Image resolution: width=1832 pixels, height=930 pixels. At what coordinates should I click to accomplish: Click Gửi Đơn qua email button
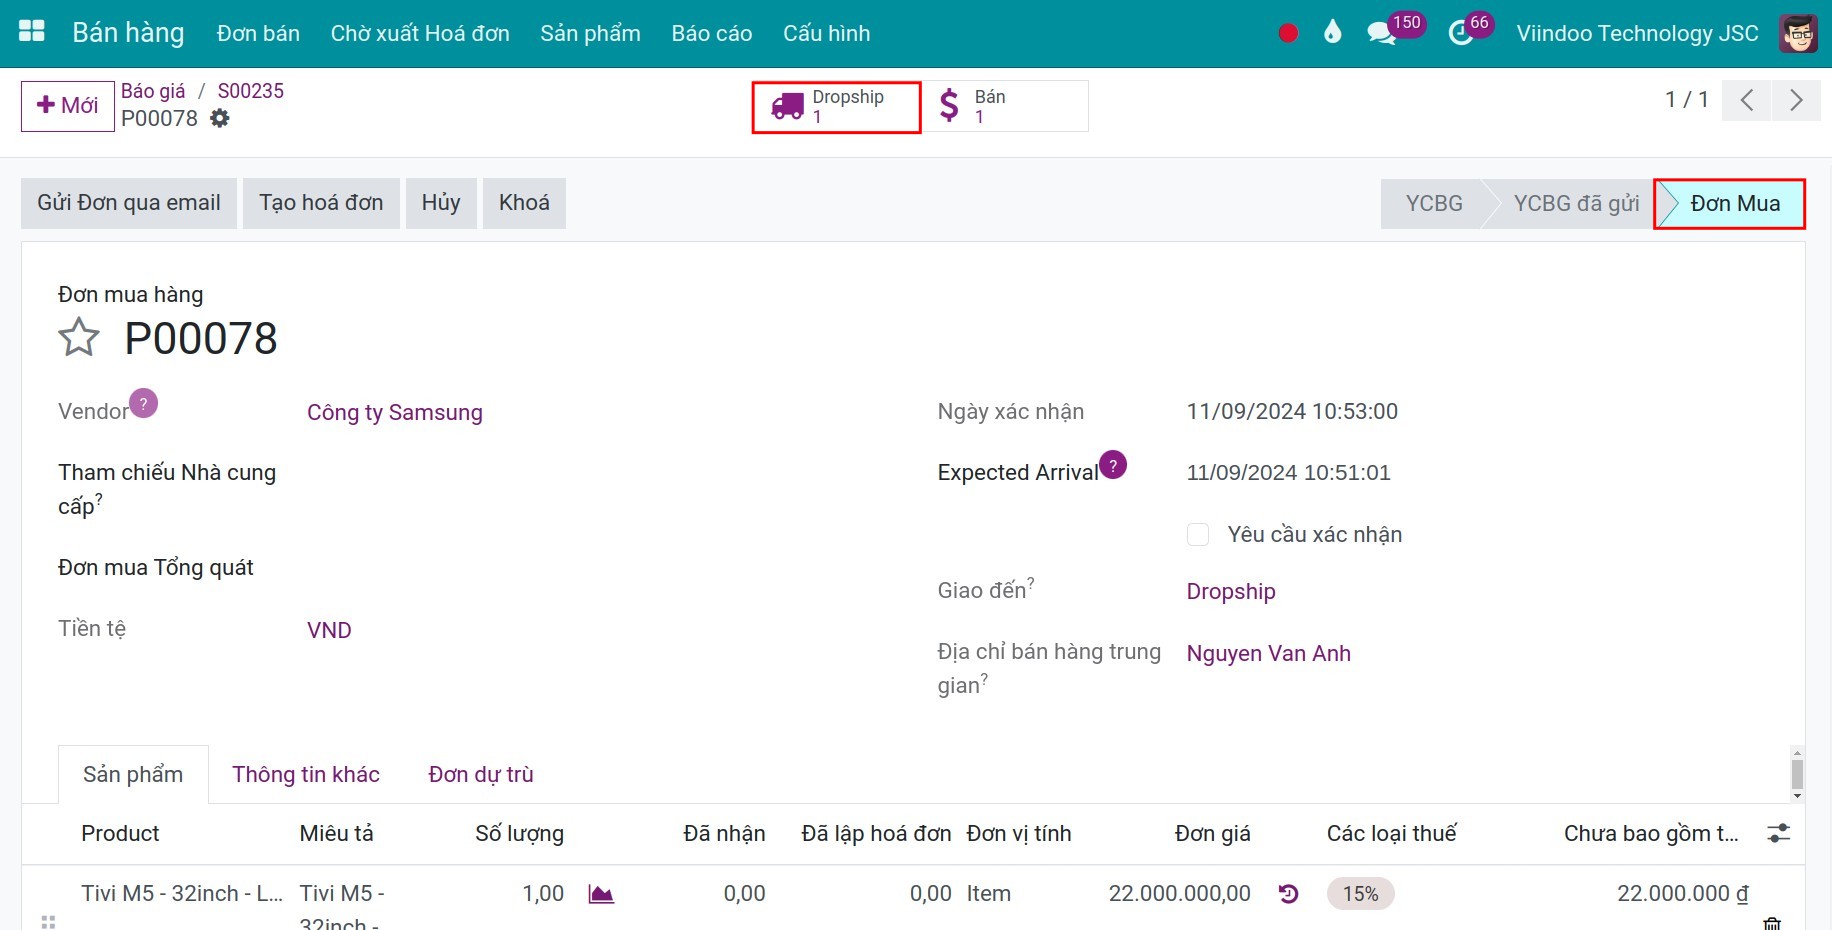coord(129,203)
